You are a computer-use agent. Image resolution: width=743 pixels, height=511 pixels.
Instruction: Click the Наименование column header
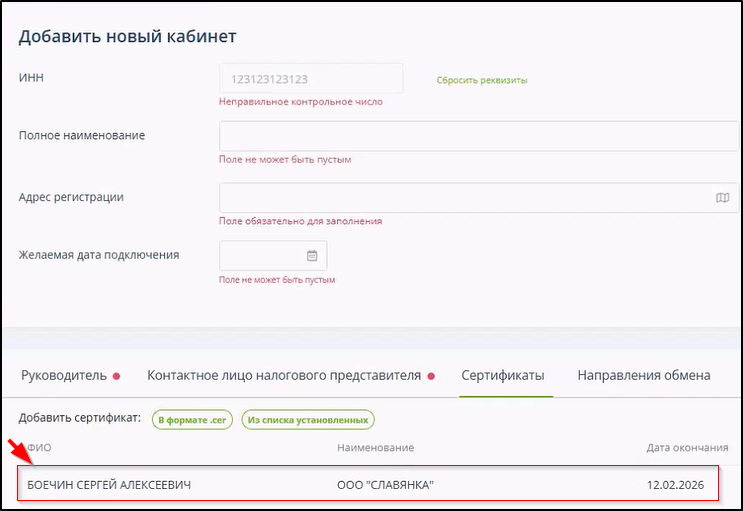click(x=375, y=447)
